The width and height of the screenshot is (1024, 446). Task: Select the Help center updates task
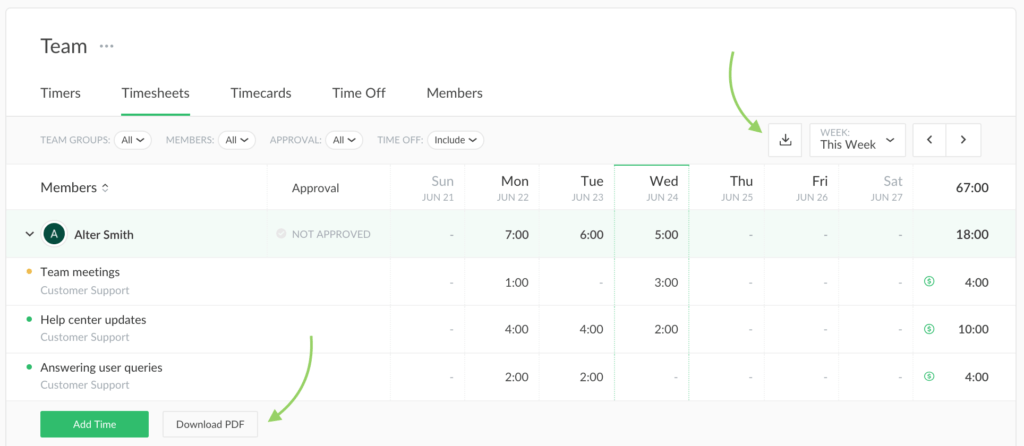pos(93,320)
